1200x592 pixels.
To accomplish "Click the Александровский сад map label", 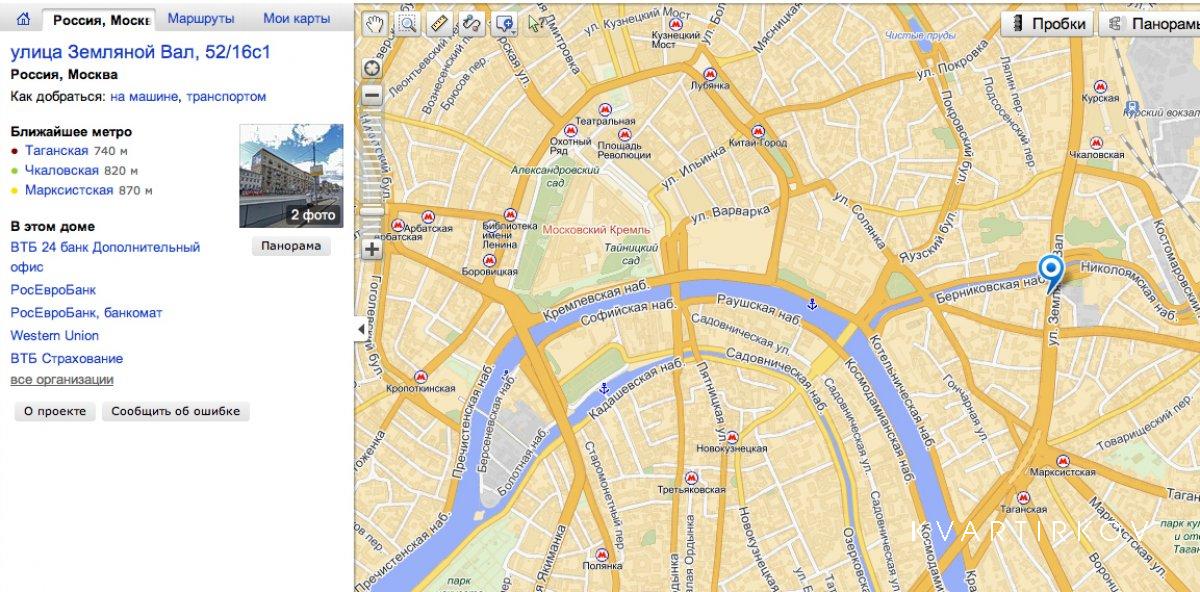I will (x=555, y=176).
